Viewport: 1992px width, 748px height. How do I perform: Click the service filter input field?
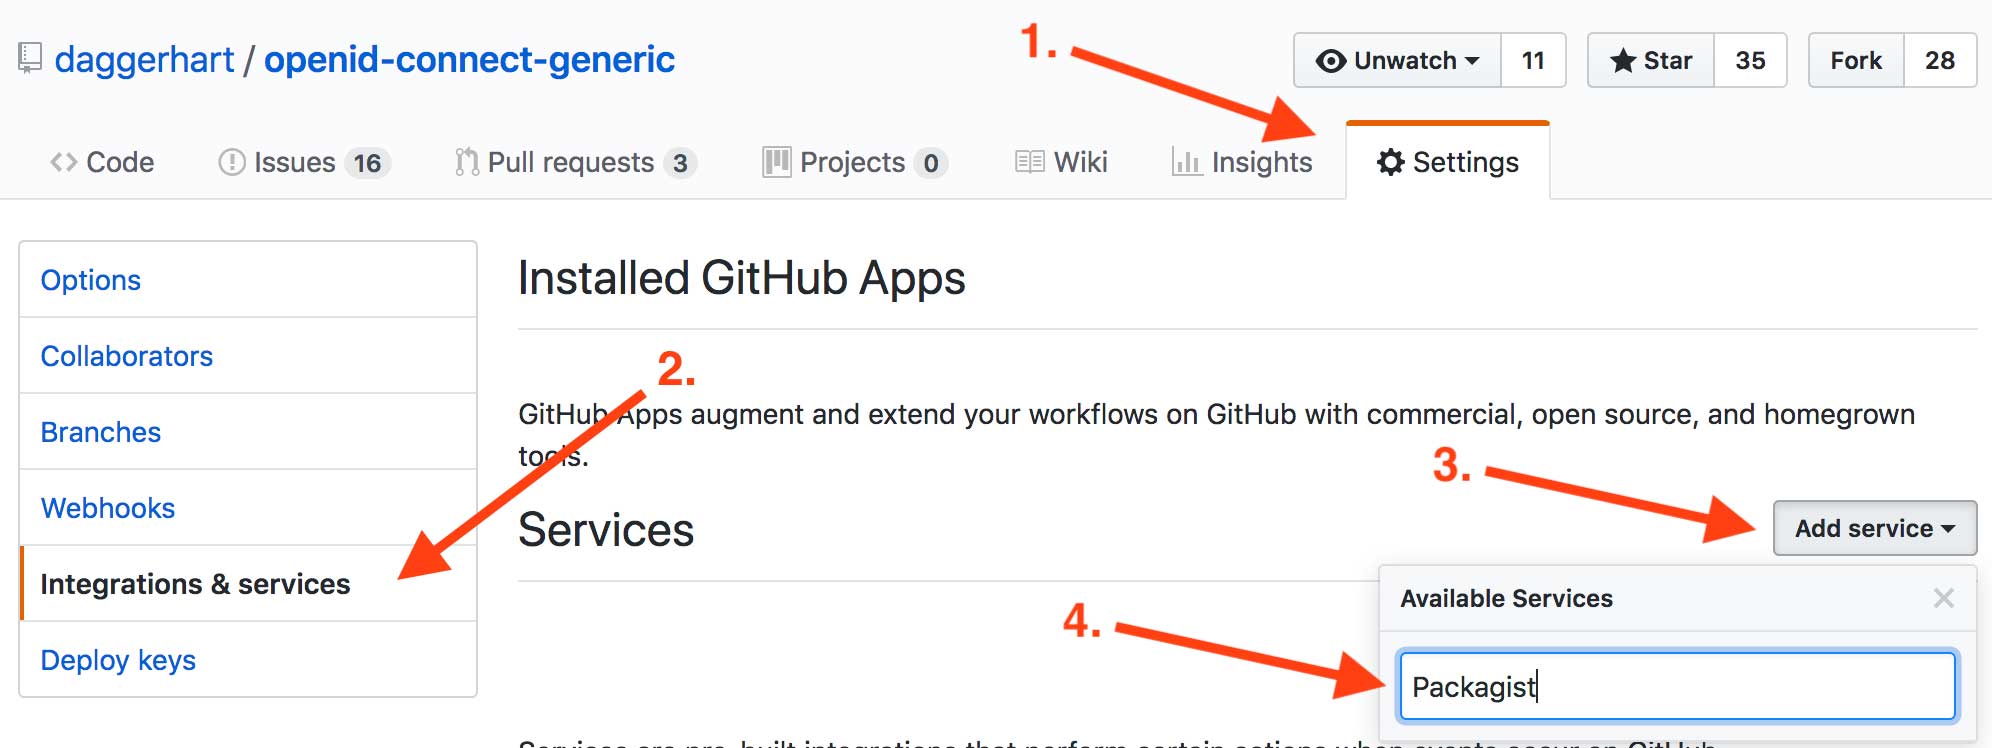point(1676,686)
